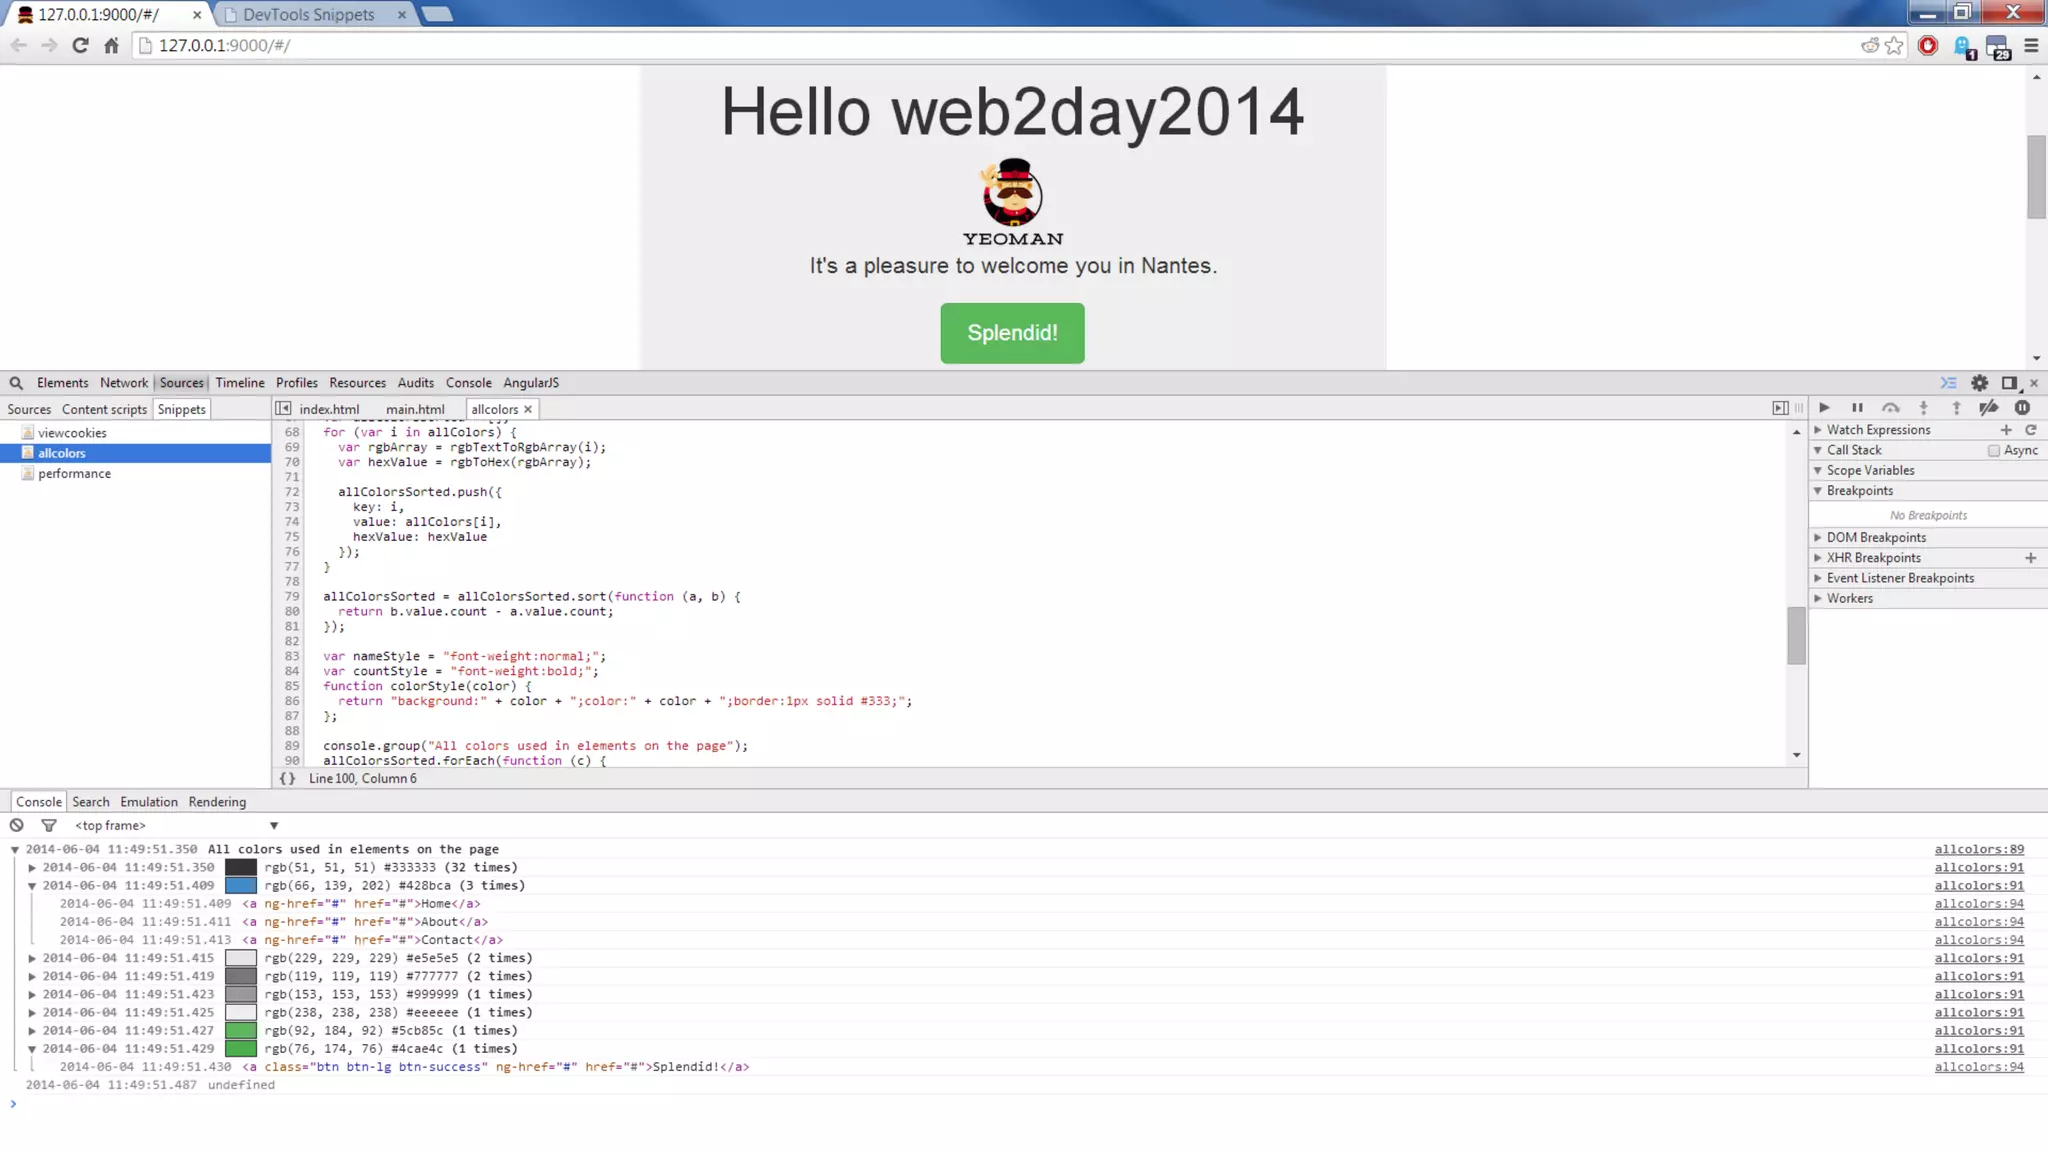Screen dimensions: 2048x1152
Task: Switch to the Network panel tab
Action: point(123,383)
